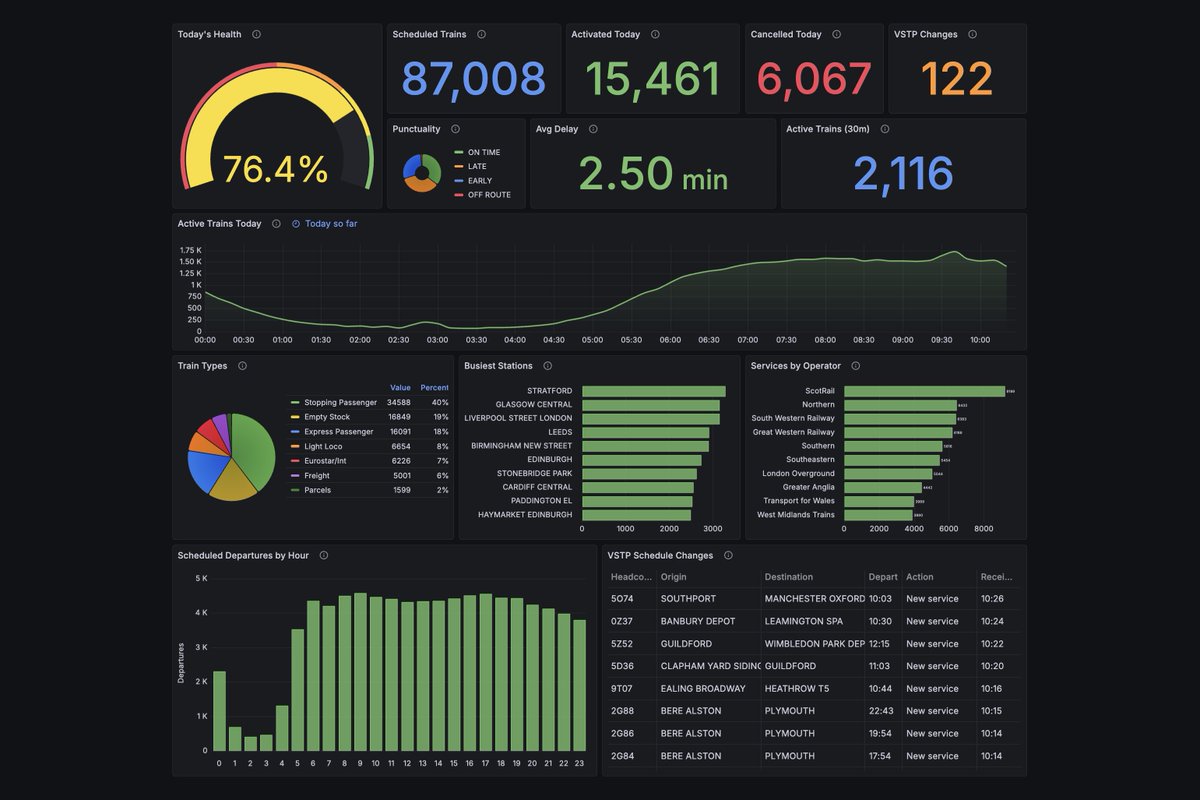Open Active Trains Today panel title menu

click(219, 224)
